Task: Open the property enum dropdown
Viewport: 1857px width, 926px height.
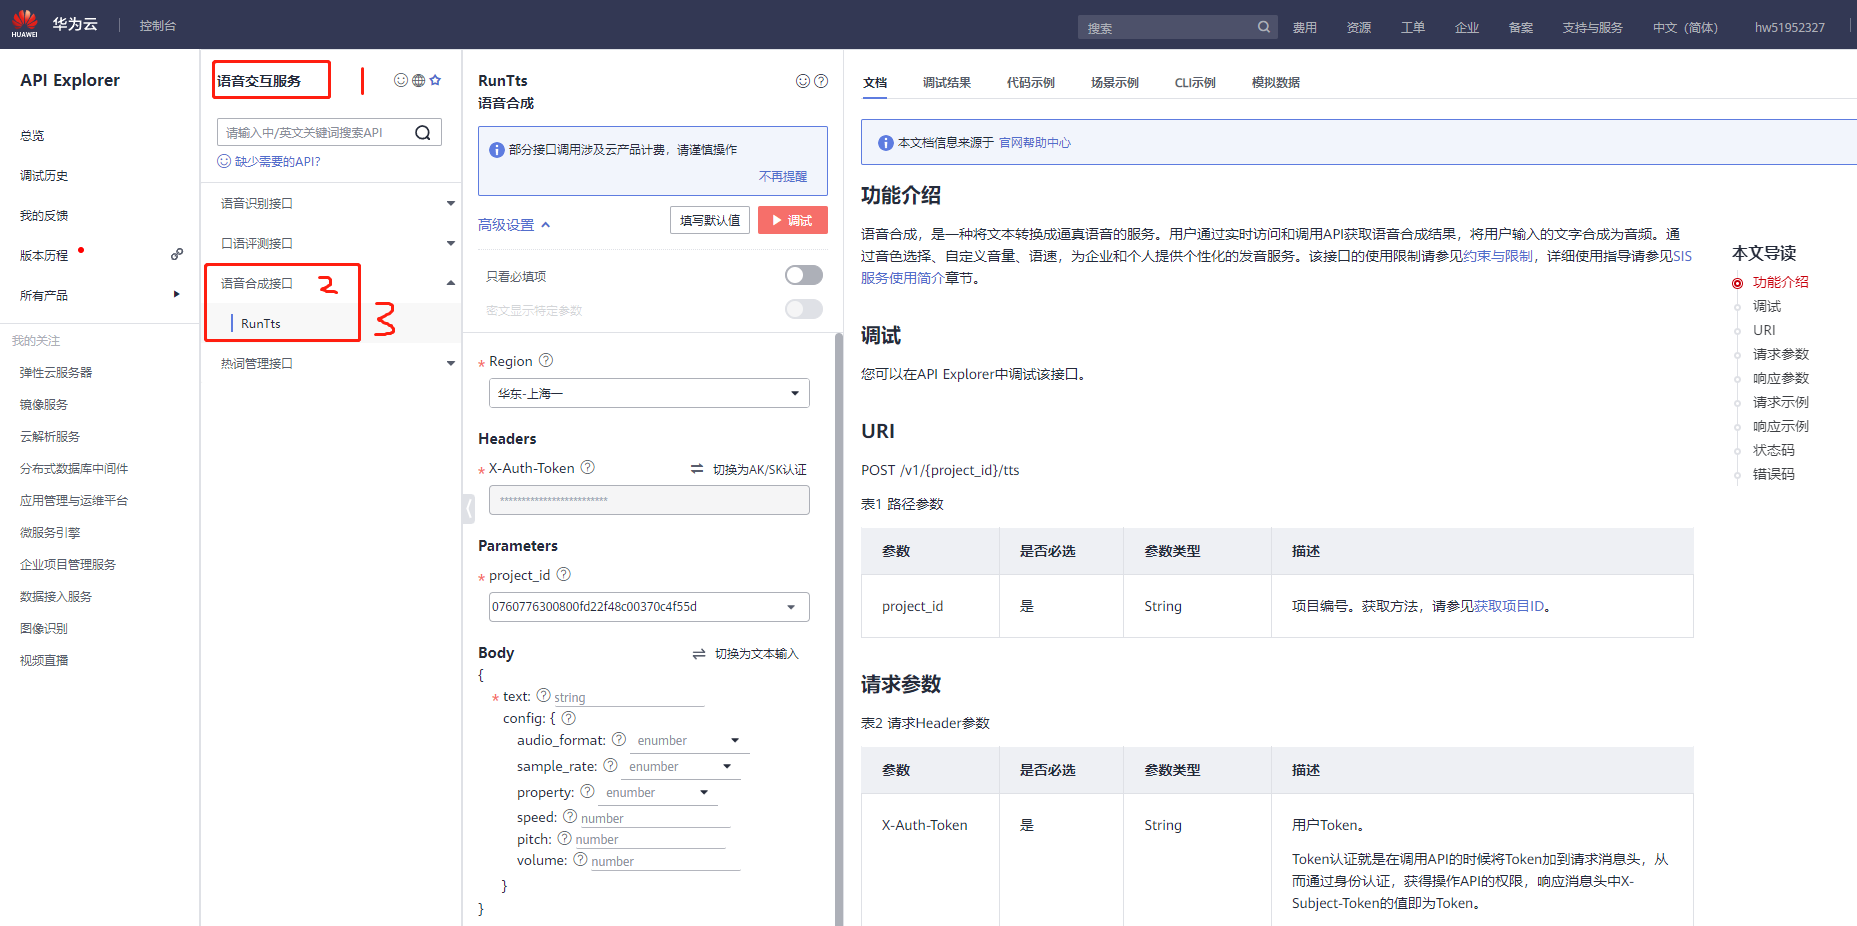Action: tap(657, 793)
